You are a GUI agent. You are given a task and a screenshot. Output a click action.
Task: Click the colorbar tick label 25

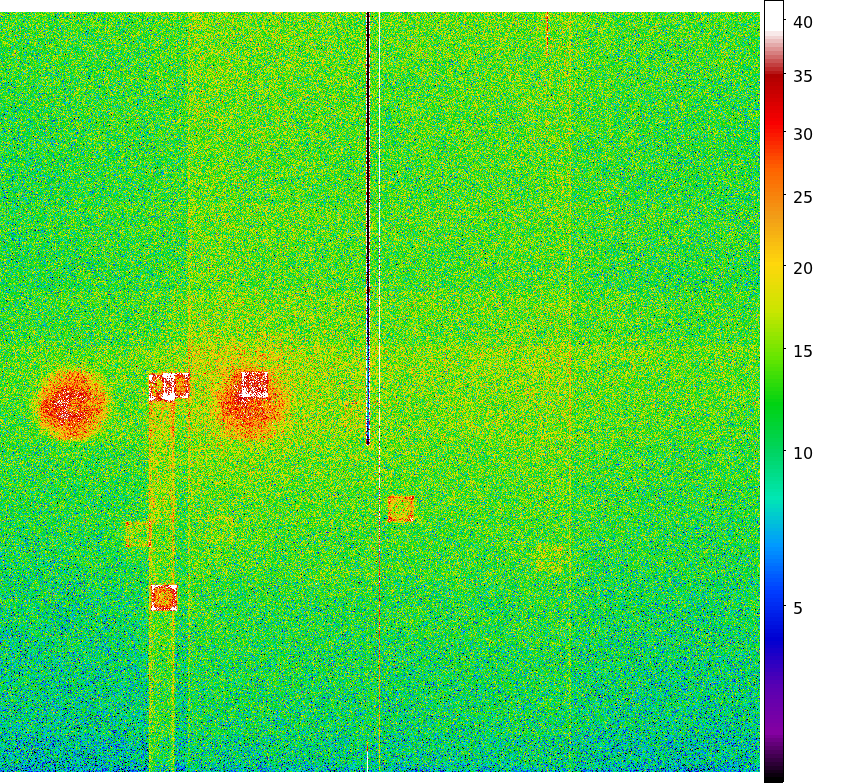pos(803,198)
